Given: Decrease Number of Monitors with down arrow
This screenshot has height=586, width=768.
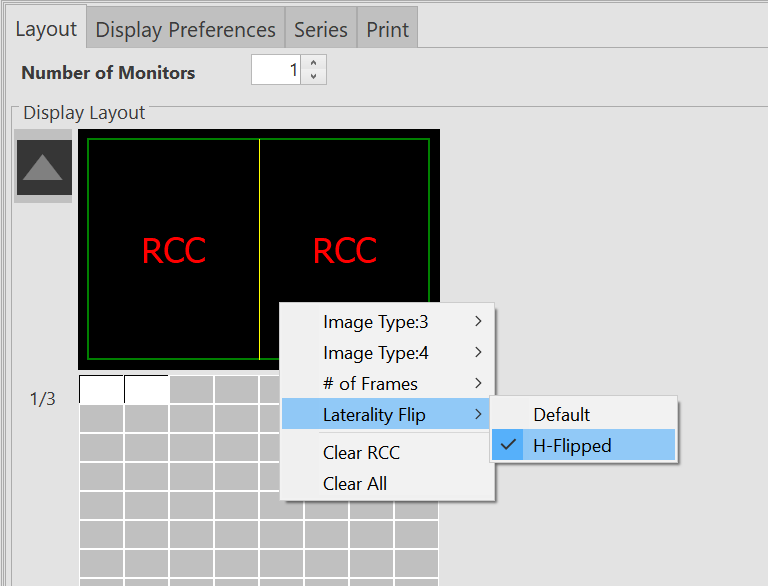Looking at the screenshot, I should 314,77.
